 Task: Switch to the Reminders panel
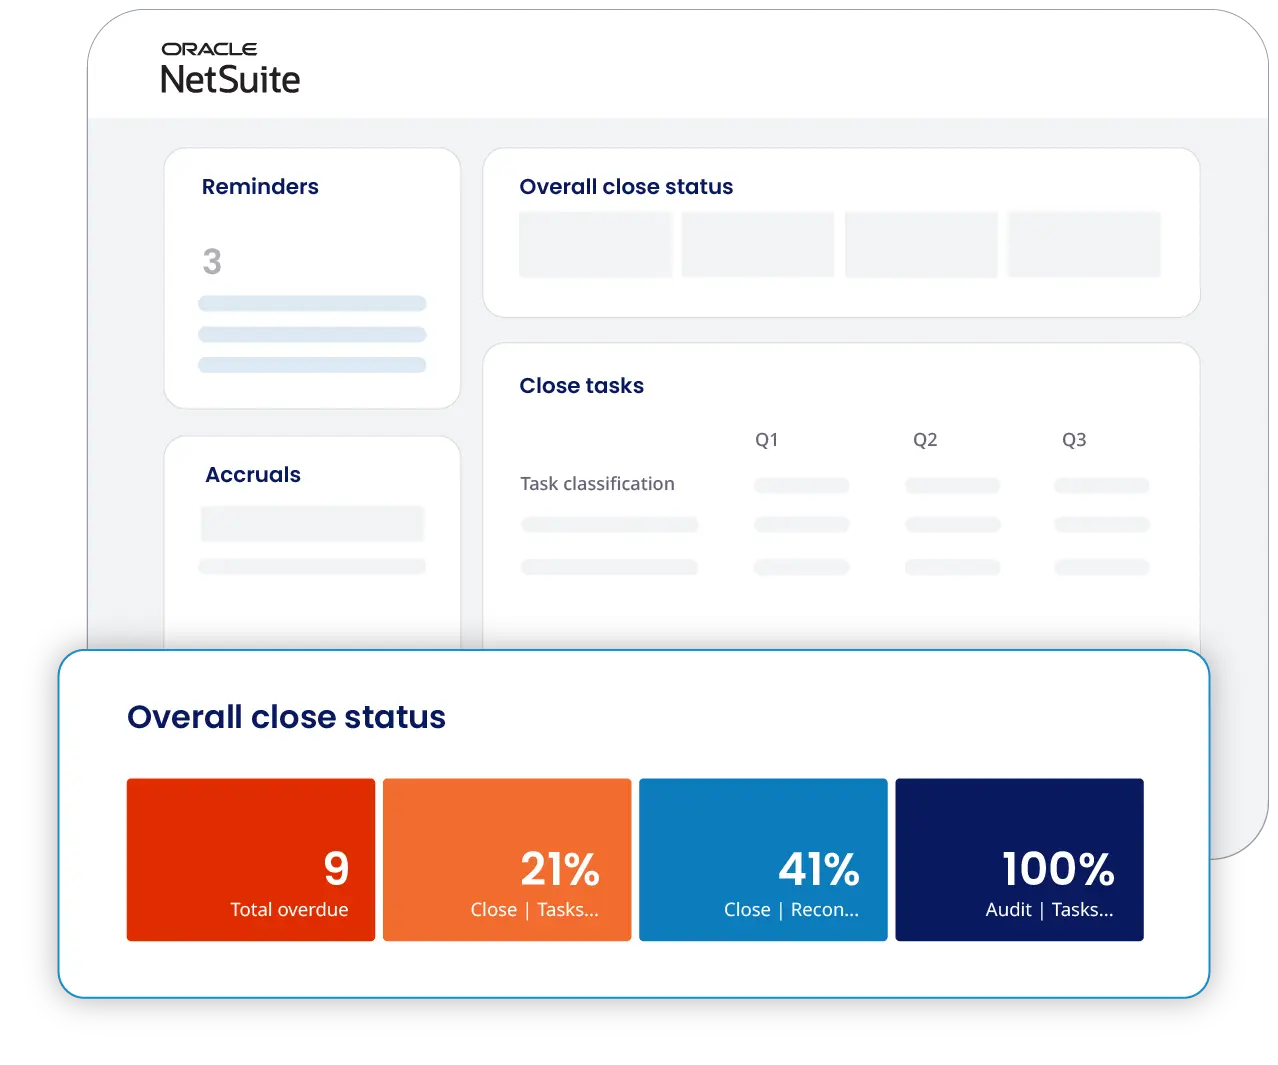pyautogui.click(x=260, y=186)
